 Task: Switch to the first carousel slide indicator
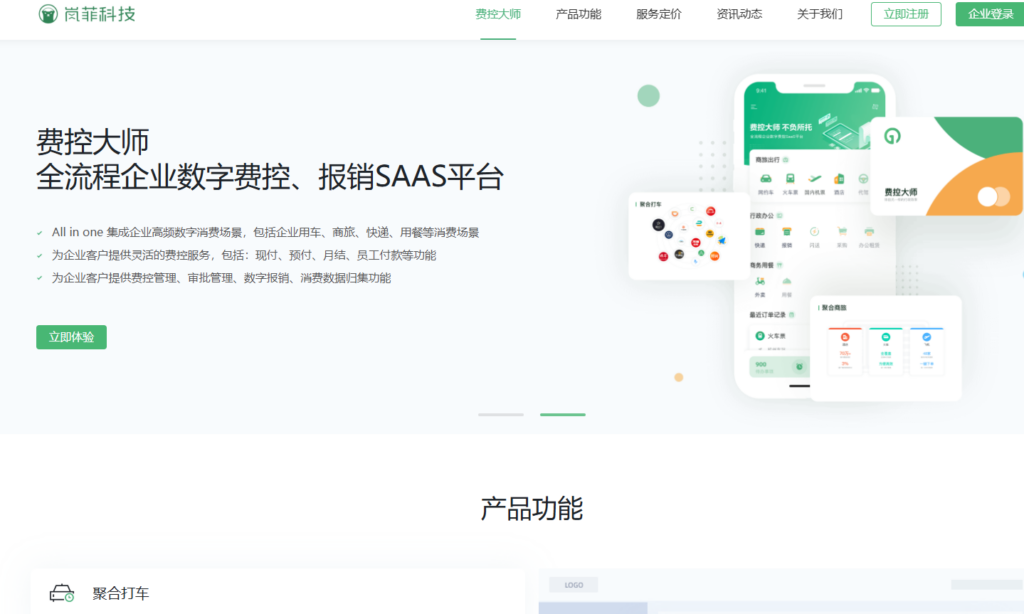500,414
